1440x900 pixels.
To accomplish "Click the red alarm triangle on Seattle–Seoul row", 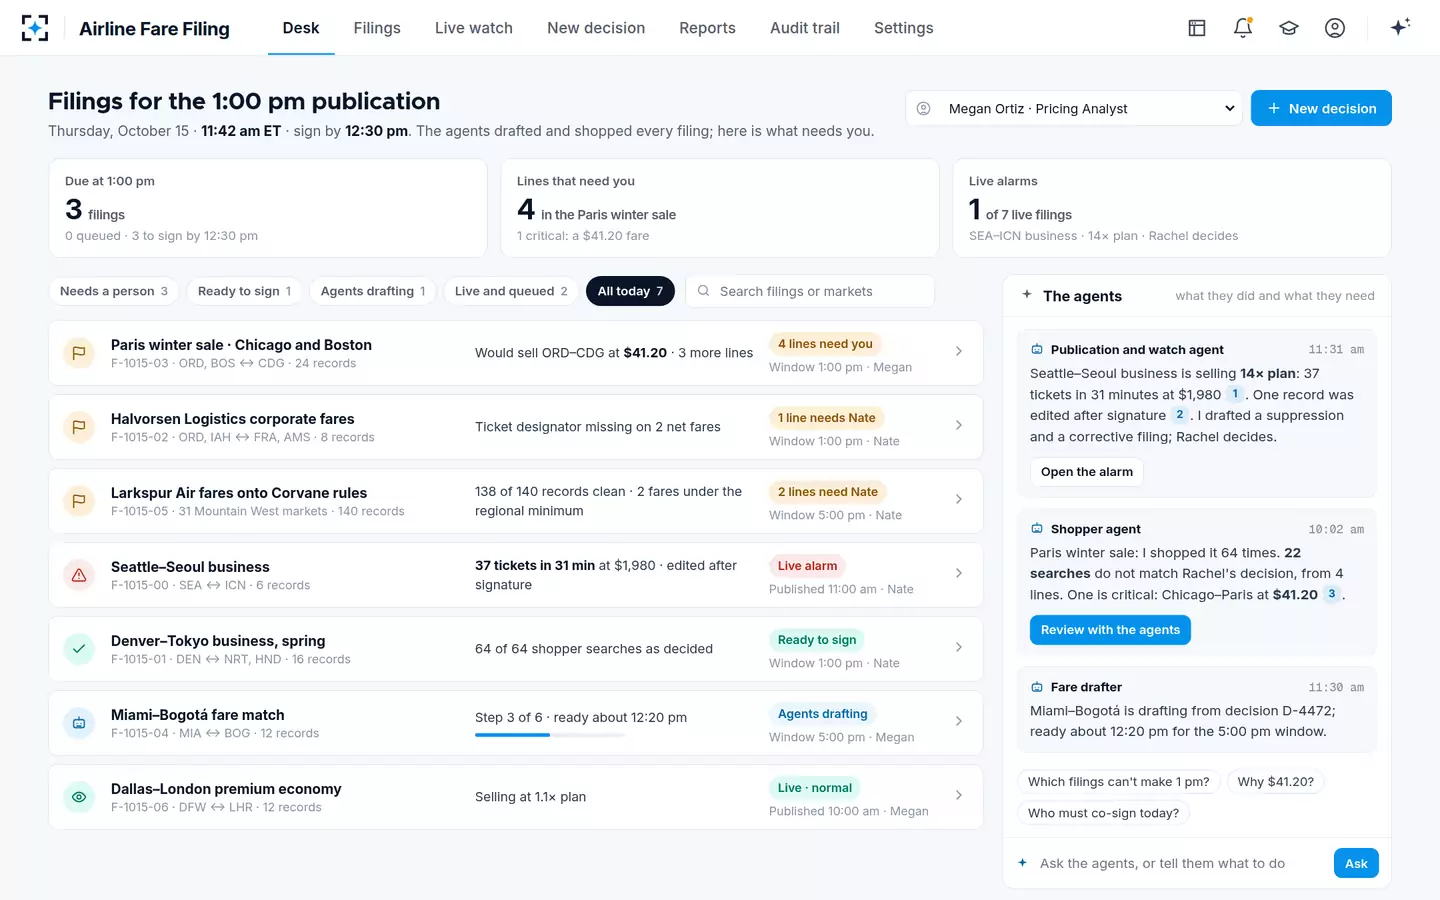I will click(79, 575).
